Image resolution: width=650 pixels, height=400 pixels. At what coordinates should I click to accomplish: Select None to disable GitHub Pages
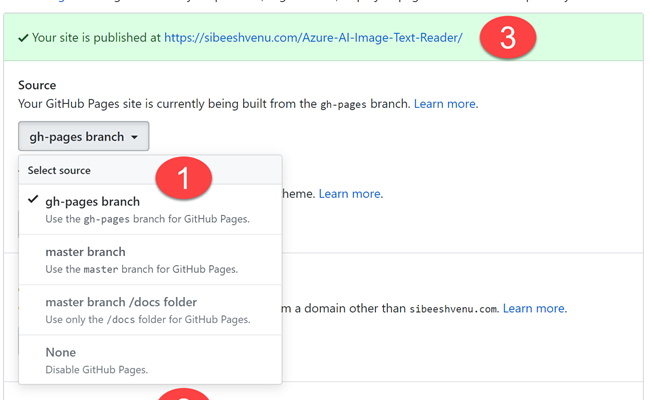click(x=150, y=360)
